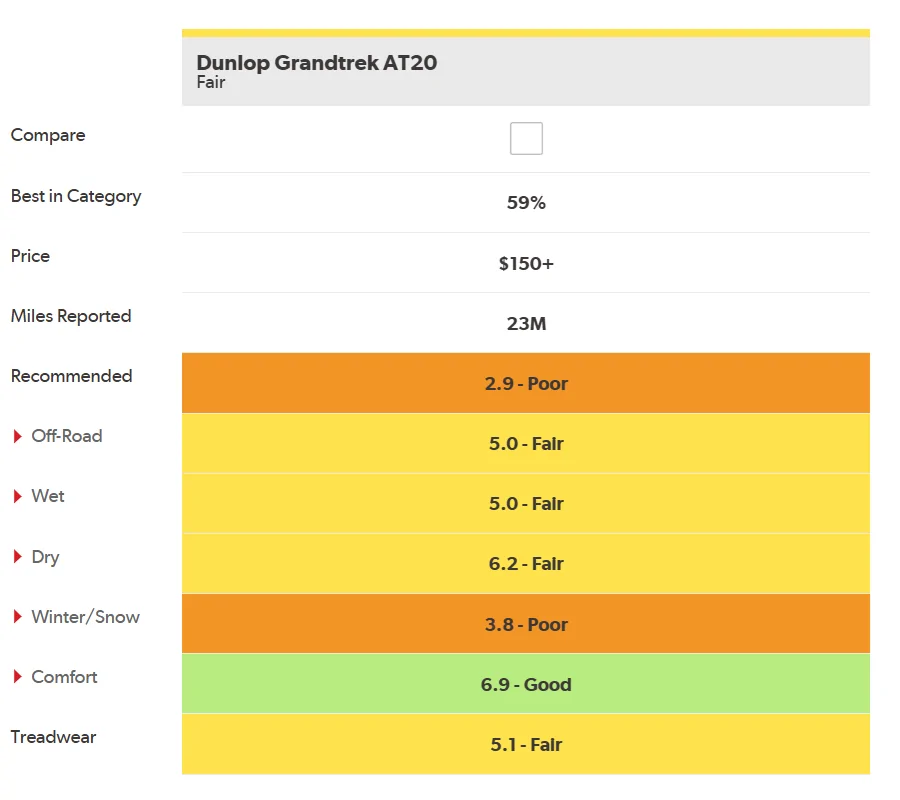The height and width of the screenshot is (800, 900).
Task: Click the Treadwear row label
Action: (54, 737)
